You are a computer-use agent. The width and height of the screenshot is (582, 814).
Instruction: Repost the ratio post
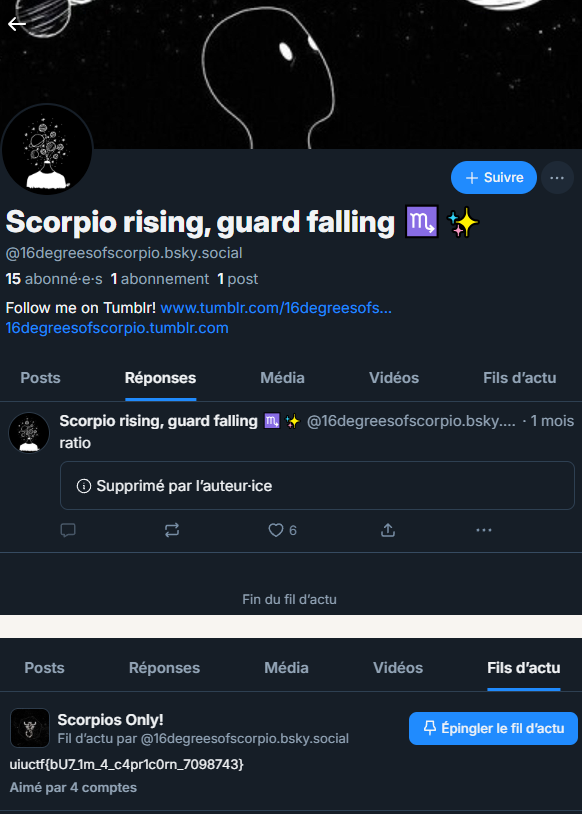172,530
